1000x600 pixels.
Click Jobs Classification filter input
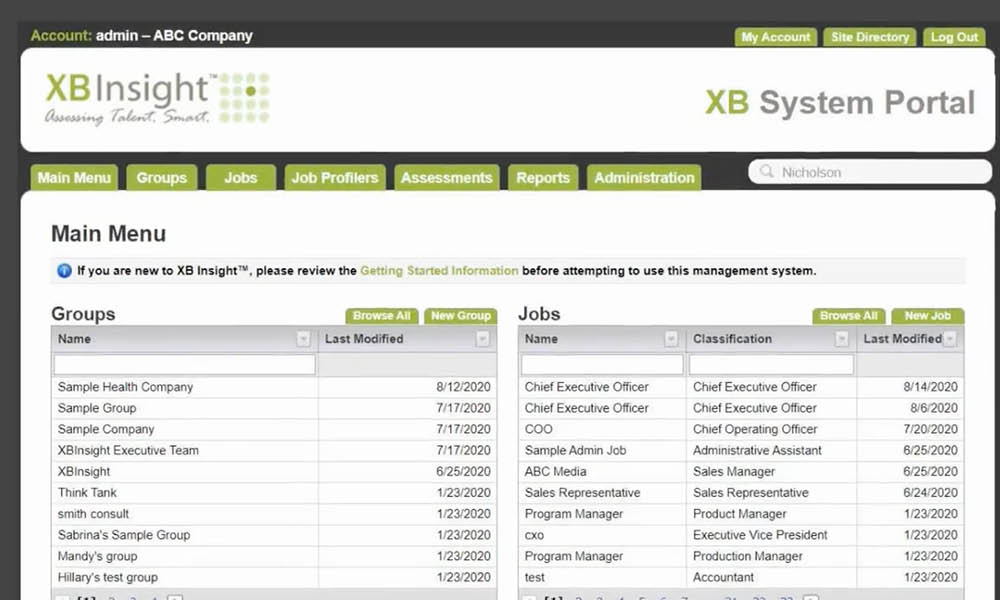771,365
